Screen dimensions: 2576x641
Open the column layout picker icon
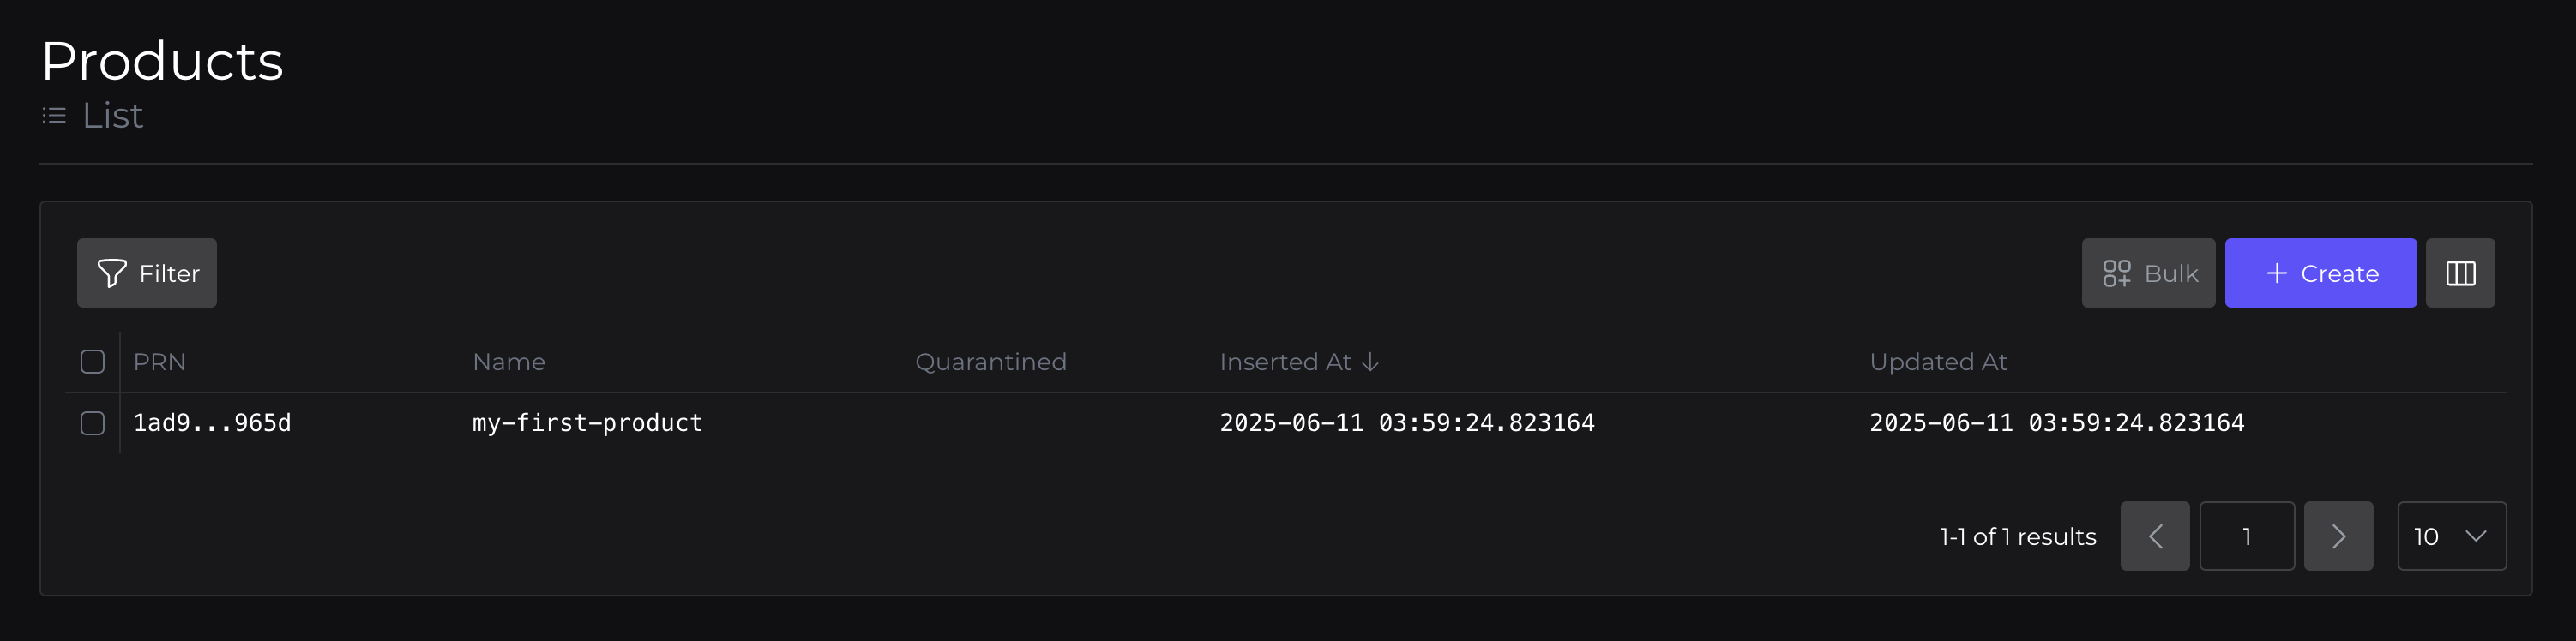(x=2460, y=273)
